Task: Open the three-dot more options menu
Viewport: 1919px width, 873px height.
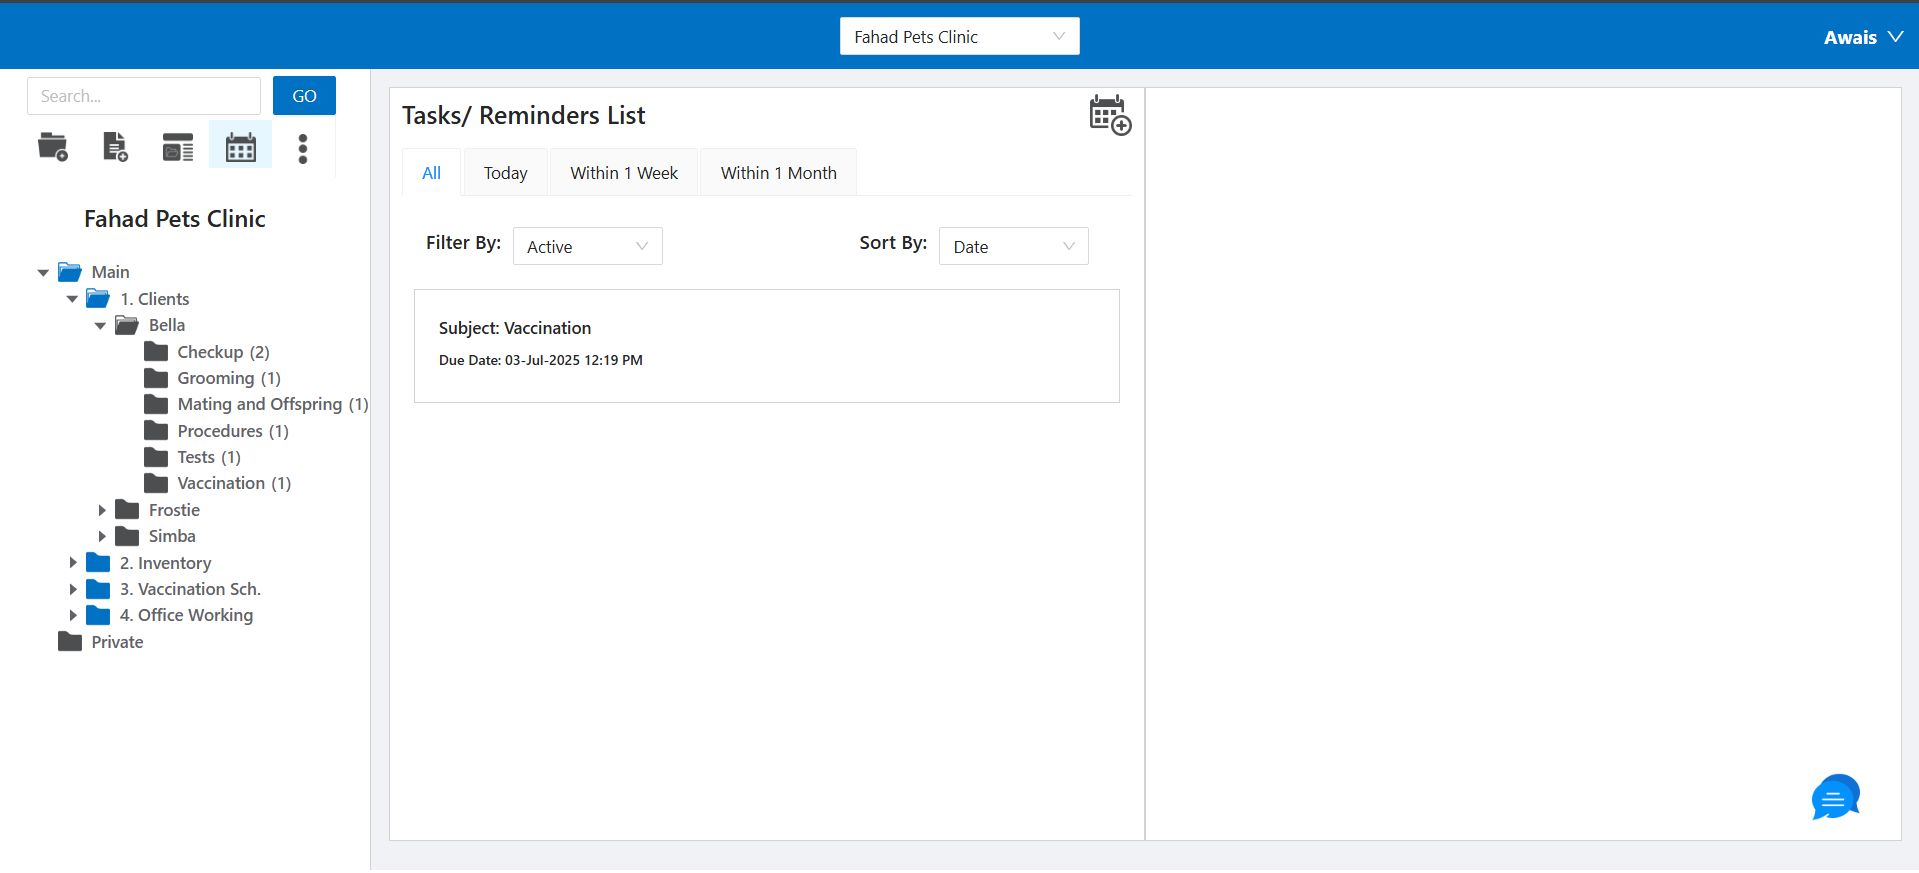Action: [303, 148]
